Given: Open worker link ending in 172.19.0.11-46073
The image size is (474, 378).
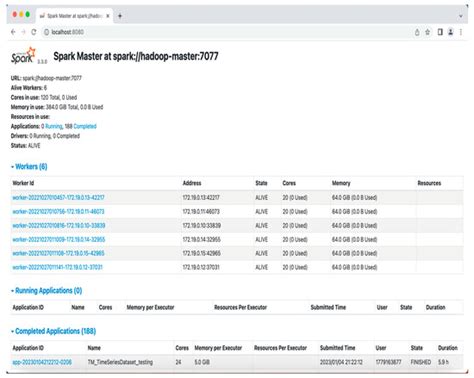Looking at the screenshot, I should pos(58,212).
